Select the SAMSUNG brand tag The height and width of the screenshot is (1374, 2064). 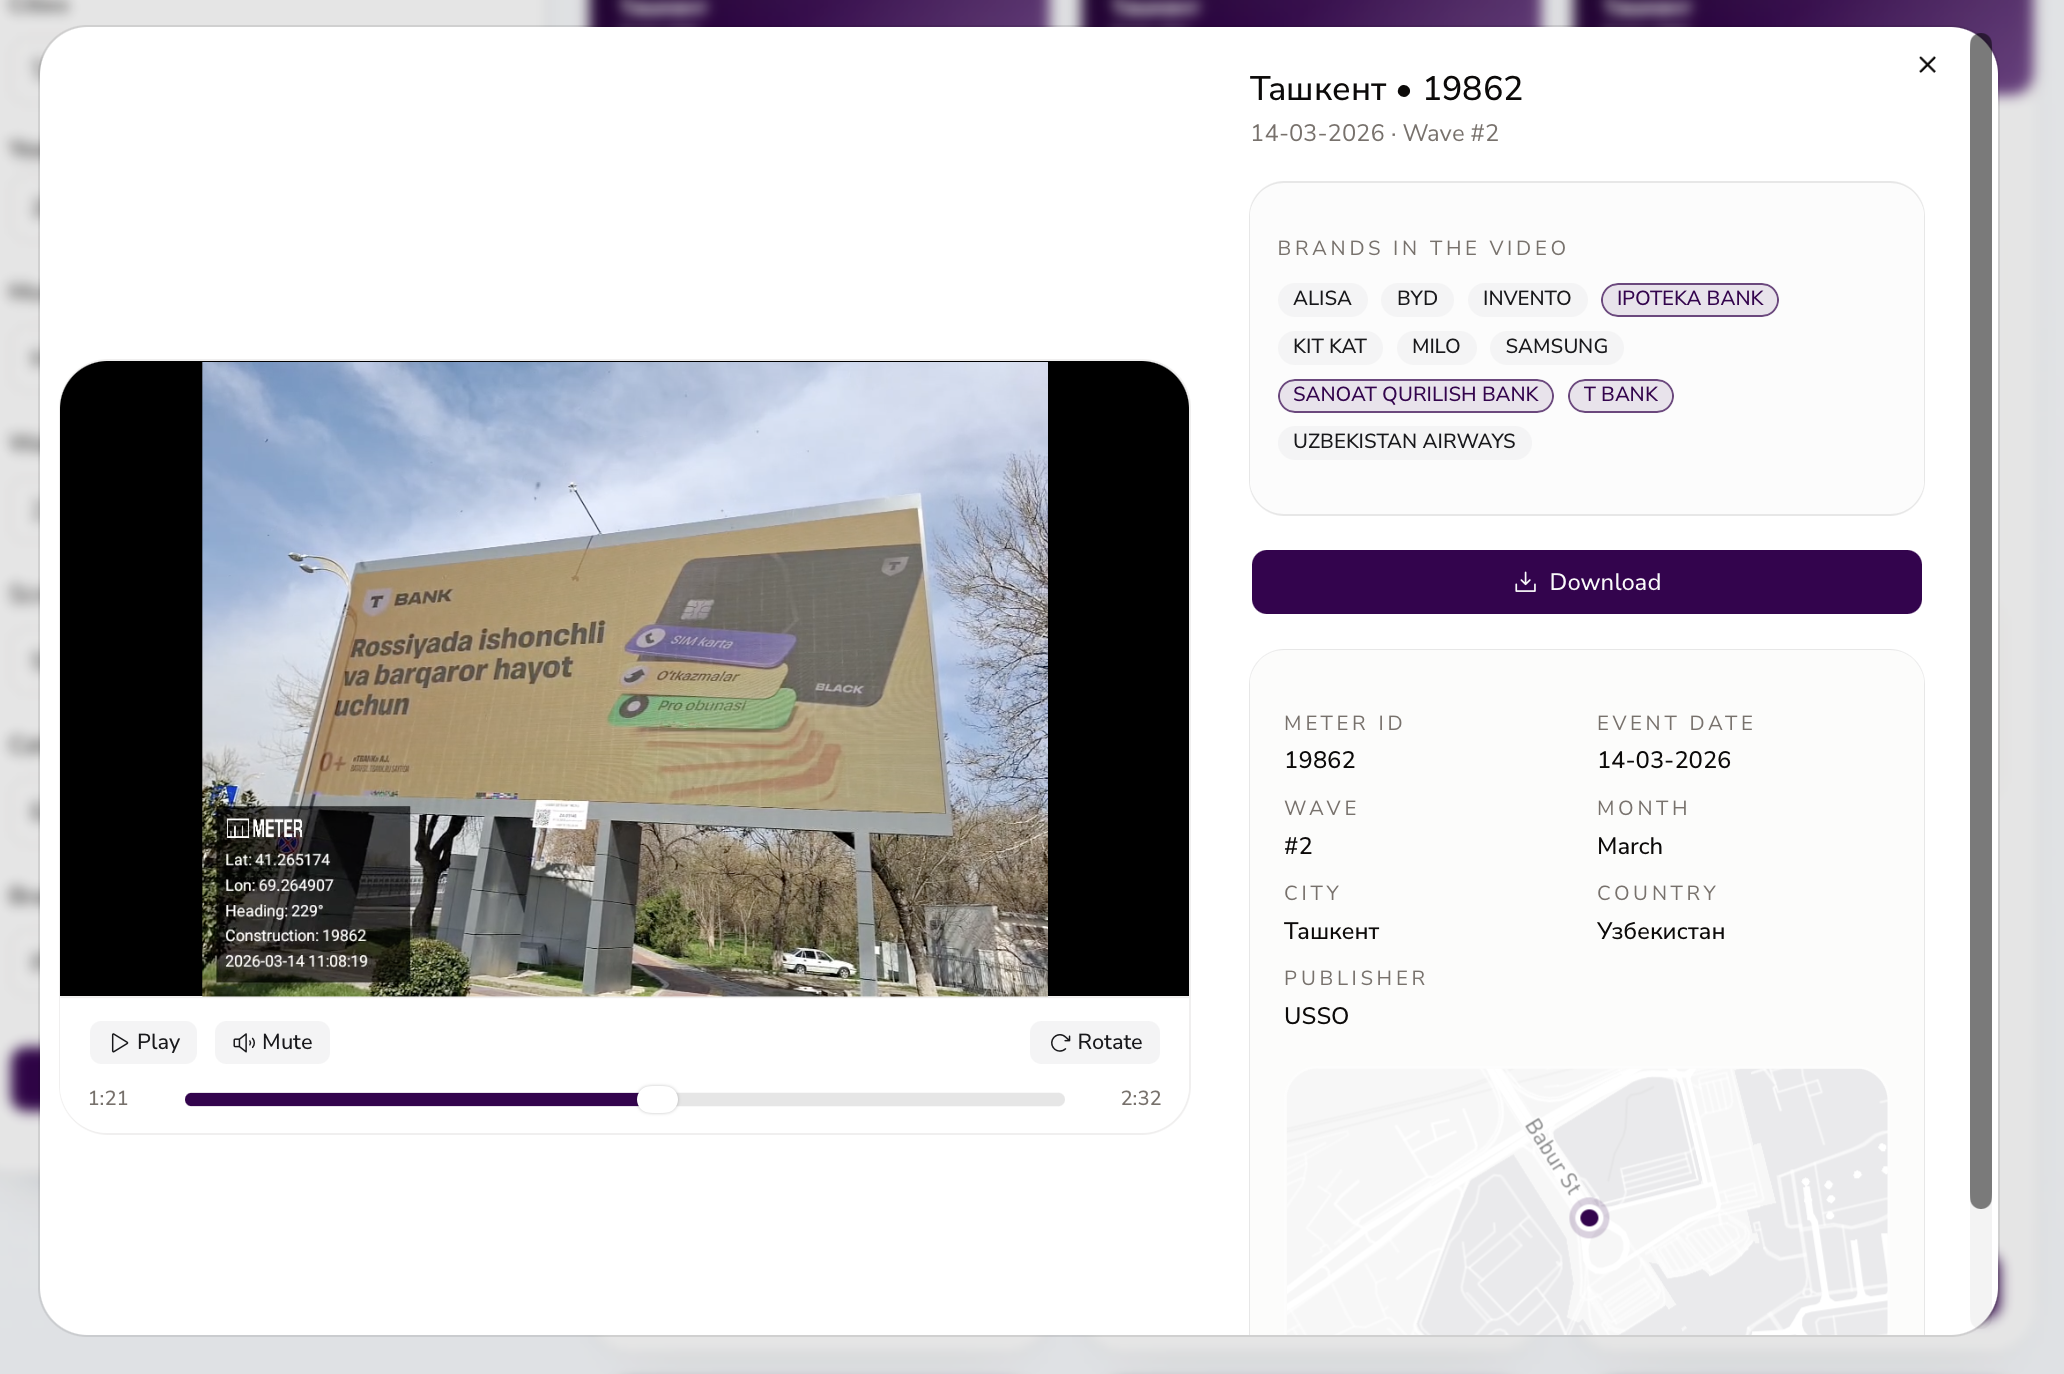(x=1556, y=347)
